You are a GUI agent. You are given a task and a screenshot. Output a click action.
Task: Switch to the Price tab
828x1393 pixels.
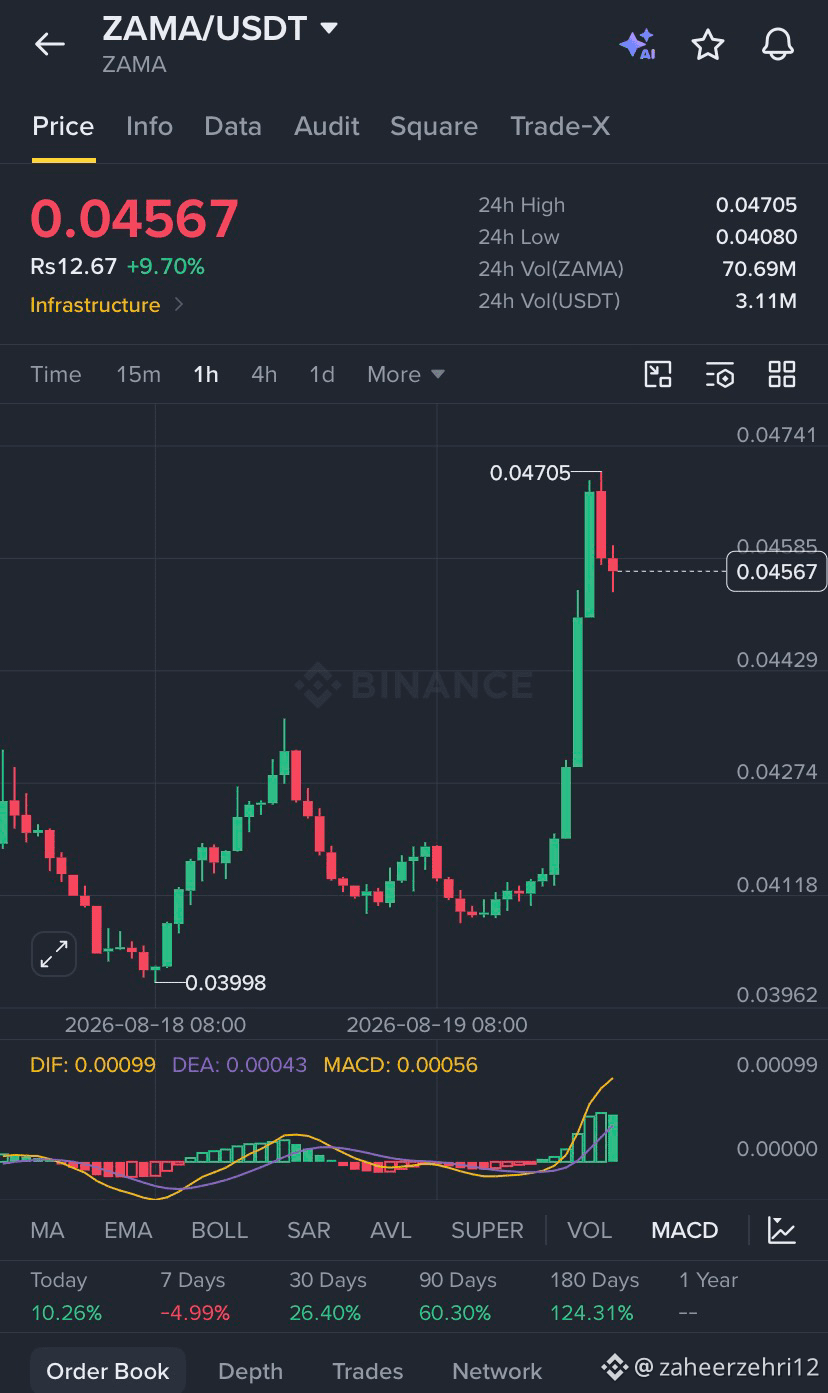coord(63,126)
